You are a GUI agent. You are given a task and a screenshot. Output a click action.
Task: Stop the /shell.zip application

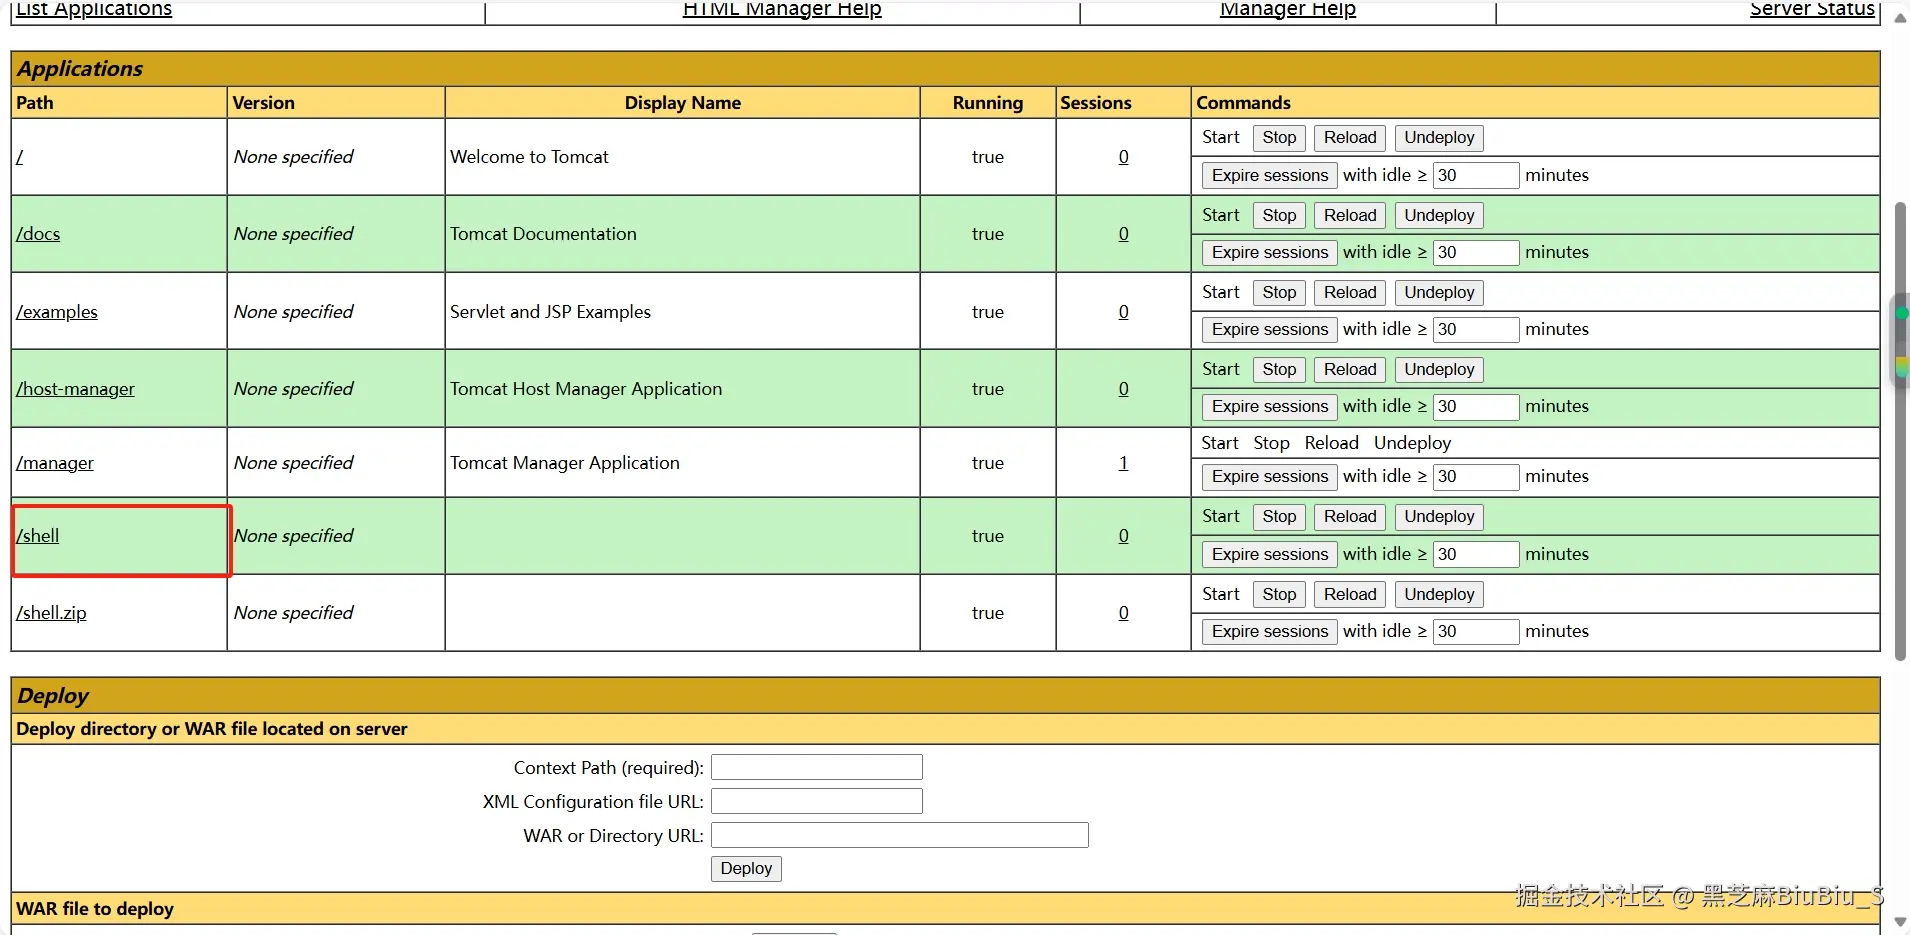point(1279,595)
